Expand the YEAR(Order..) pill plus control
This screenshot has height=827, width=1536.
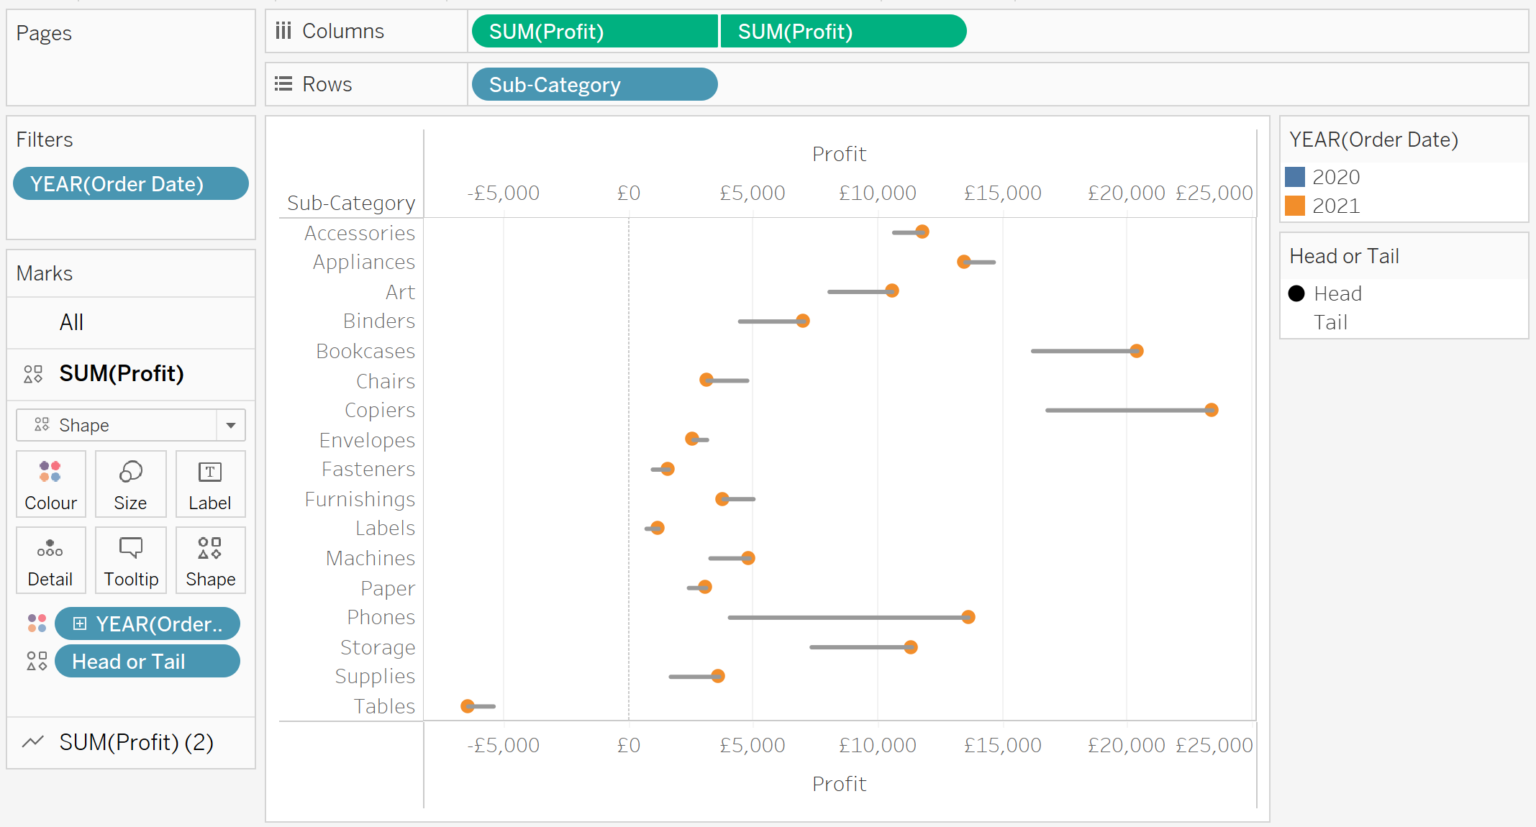tap(80, 623)
